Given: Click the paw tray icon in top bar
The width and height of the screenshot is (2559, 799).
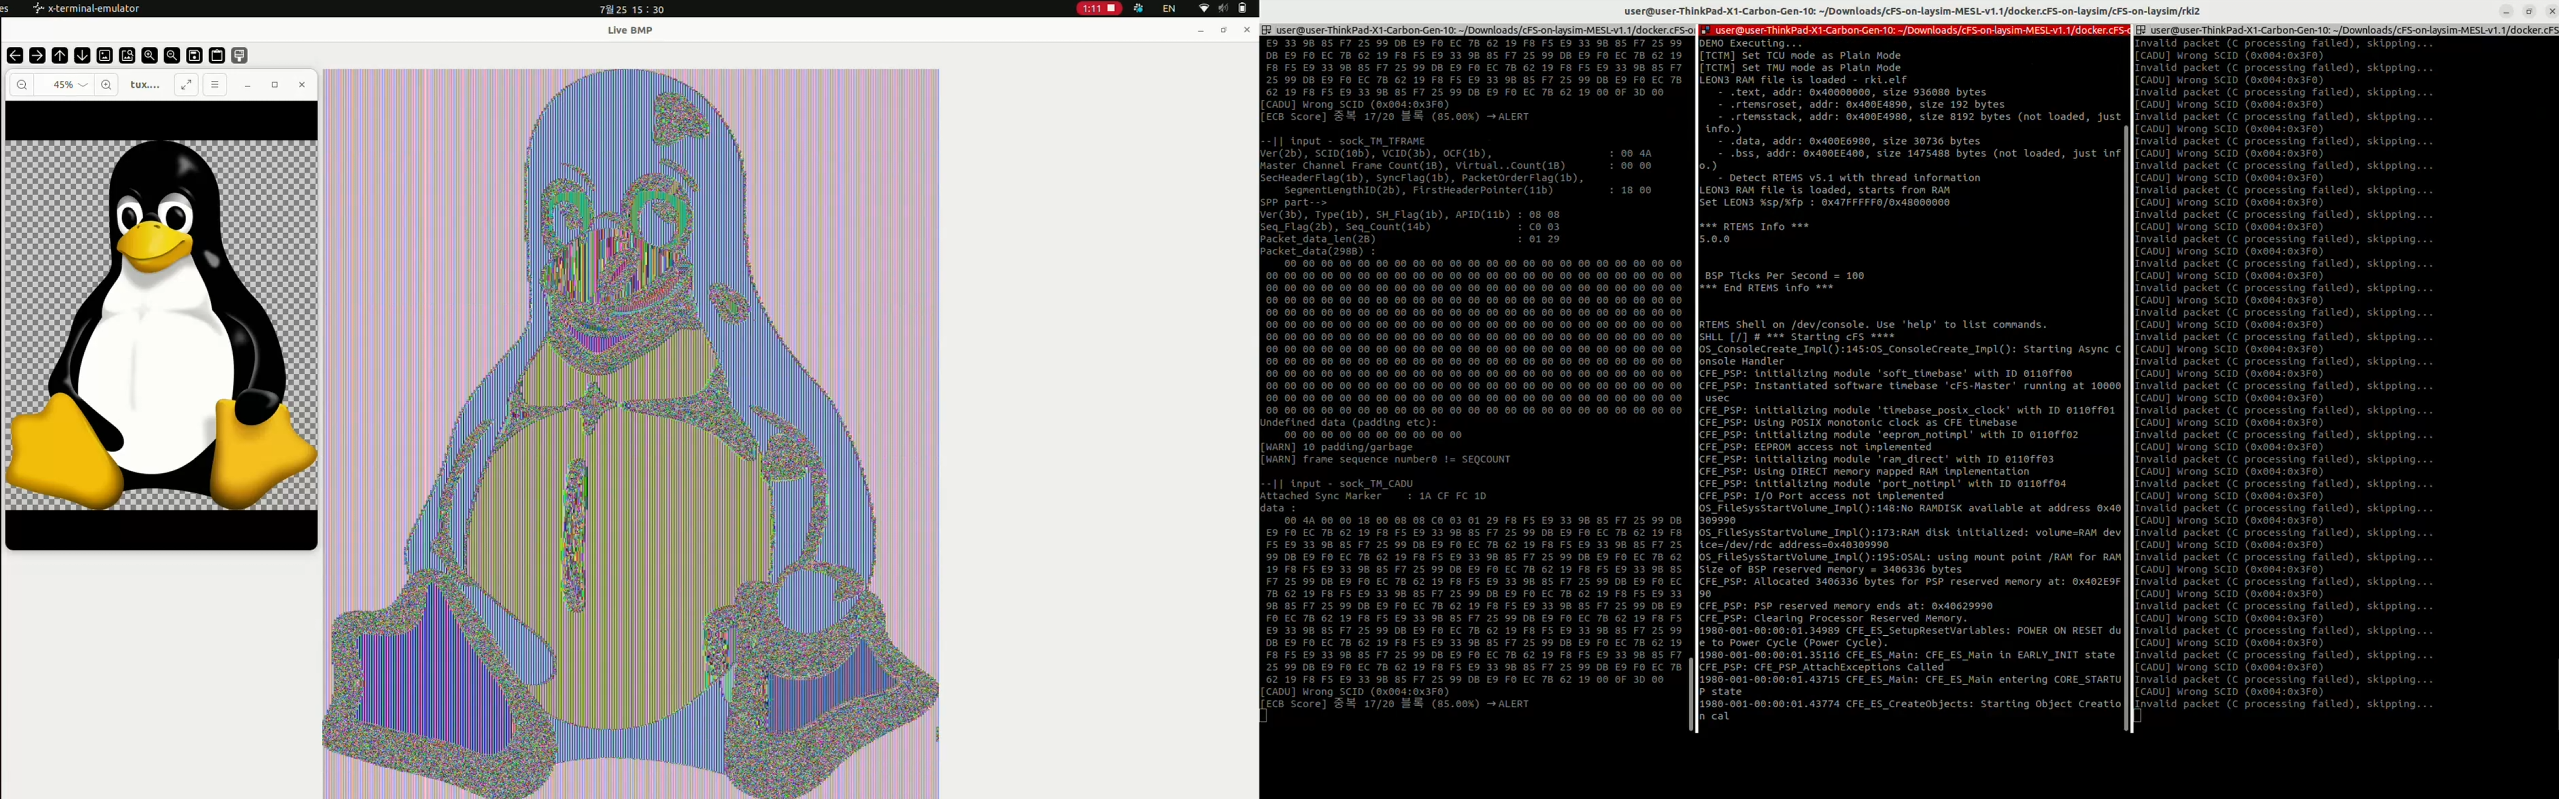Looking at the screenshot, I should pyautogui.click(x=1138, y=8).
